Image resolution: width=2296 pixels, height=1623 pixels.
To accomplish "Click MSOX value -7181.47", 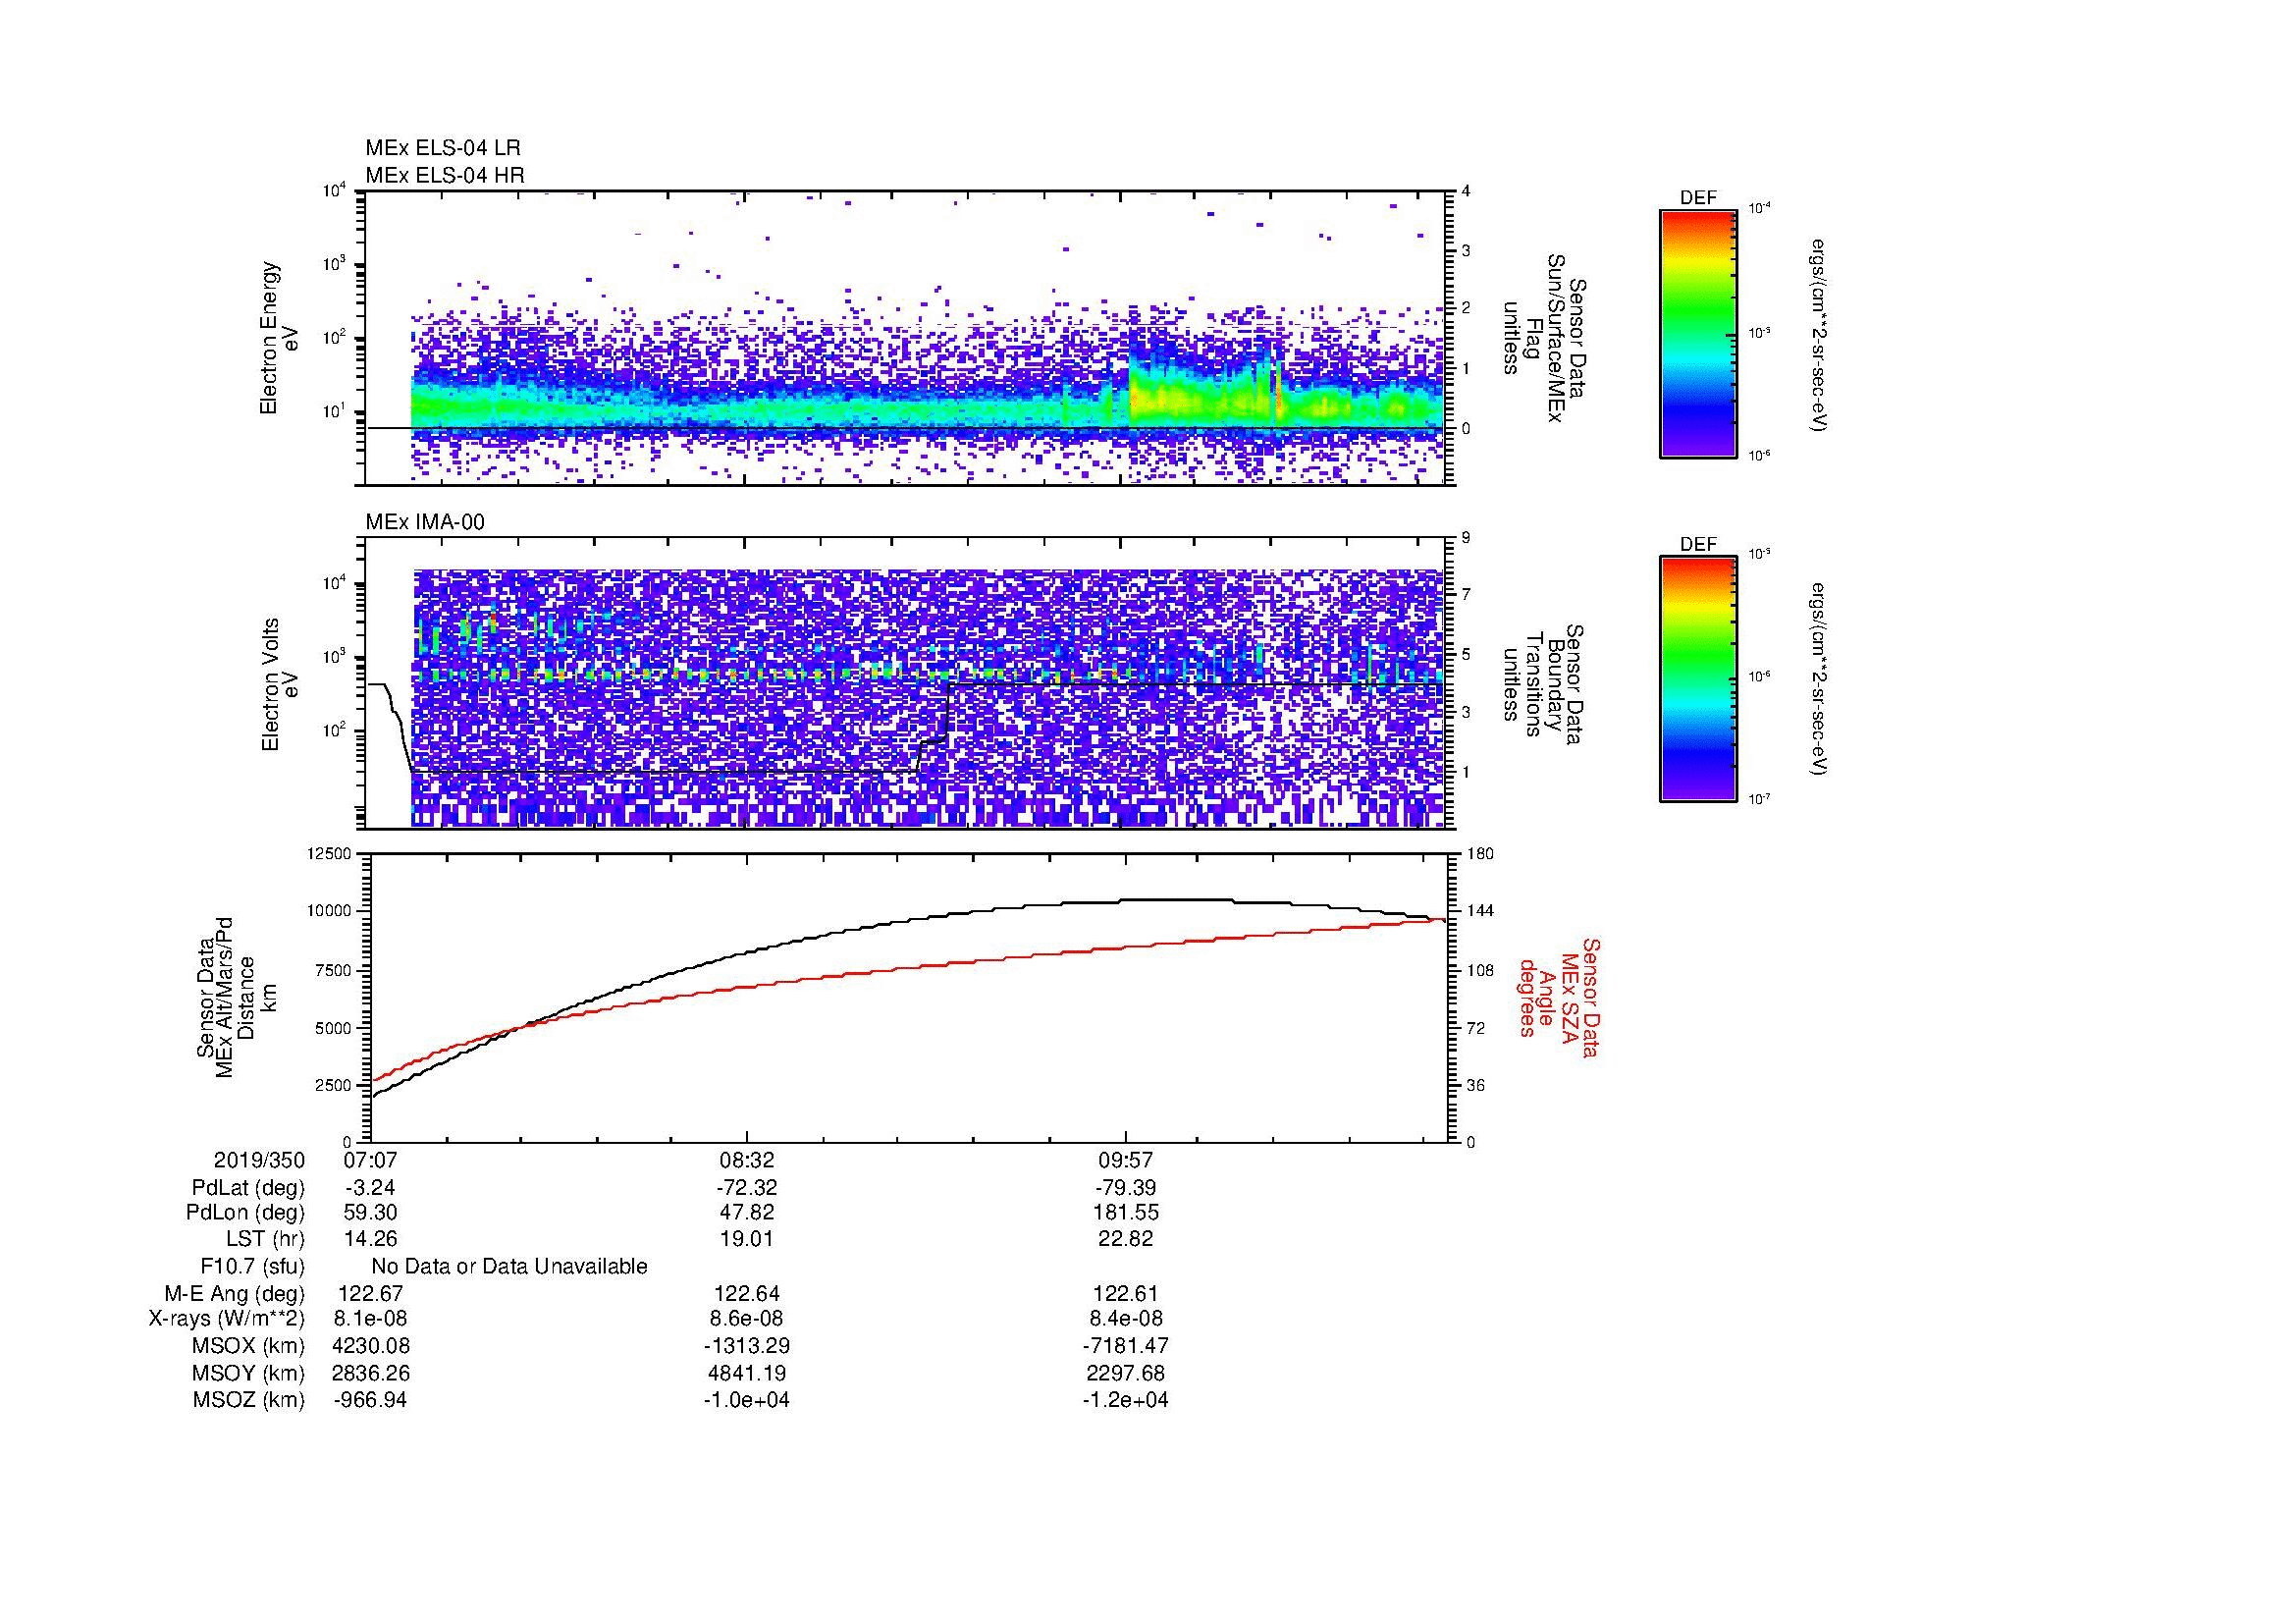I will click(x=1126, y=1346).
